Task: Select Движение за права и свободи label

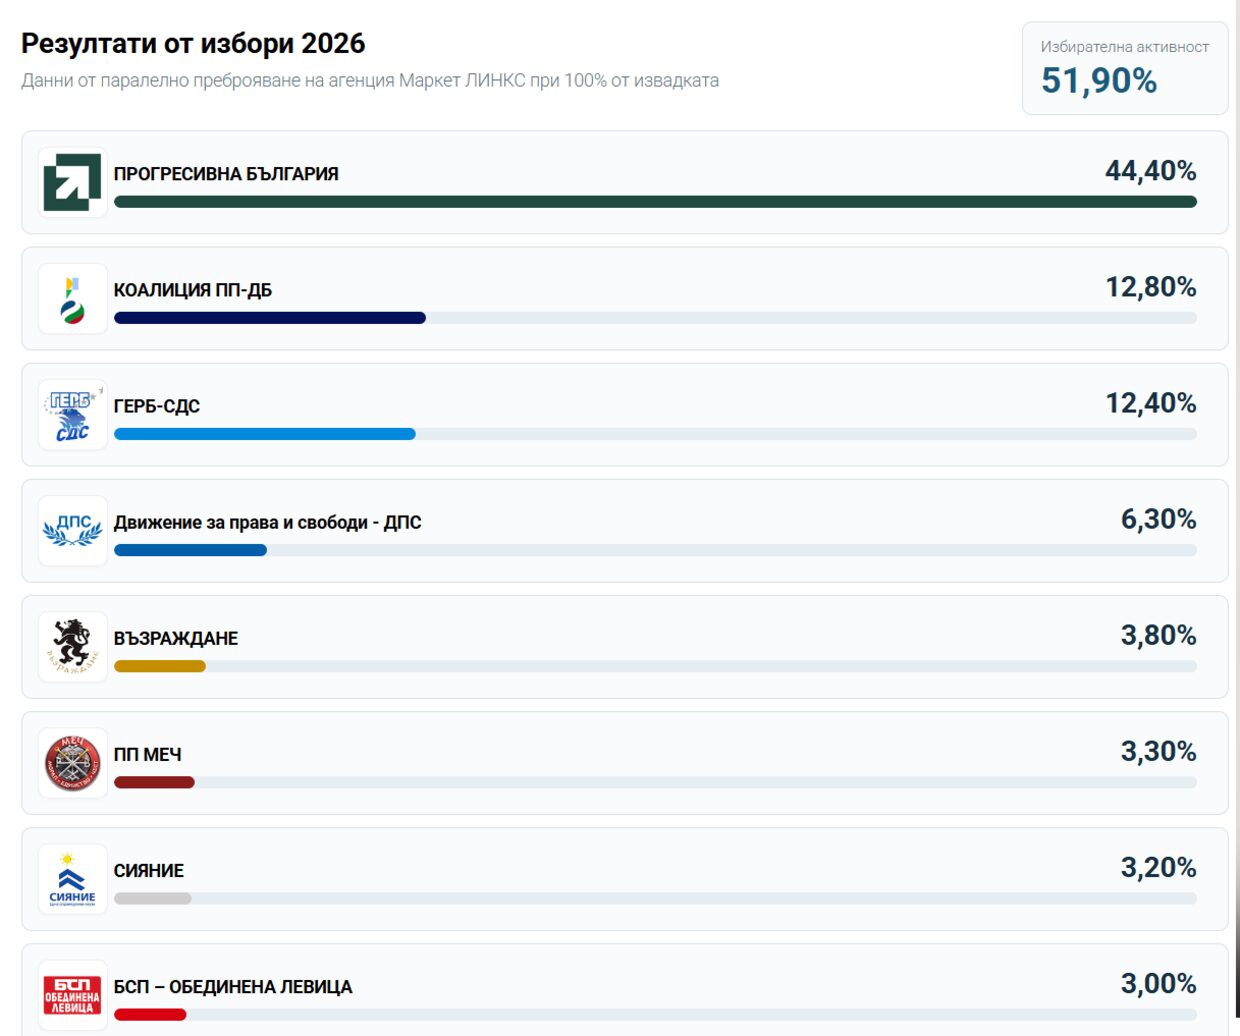Action: coord(267,522)
